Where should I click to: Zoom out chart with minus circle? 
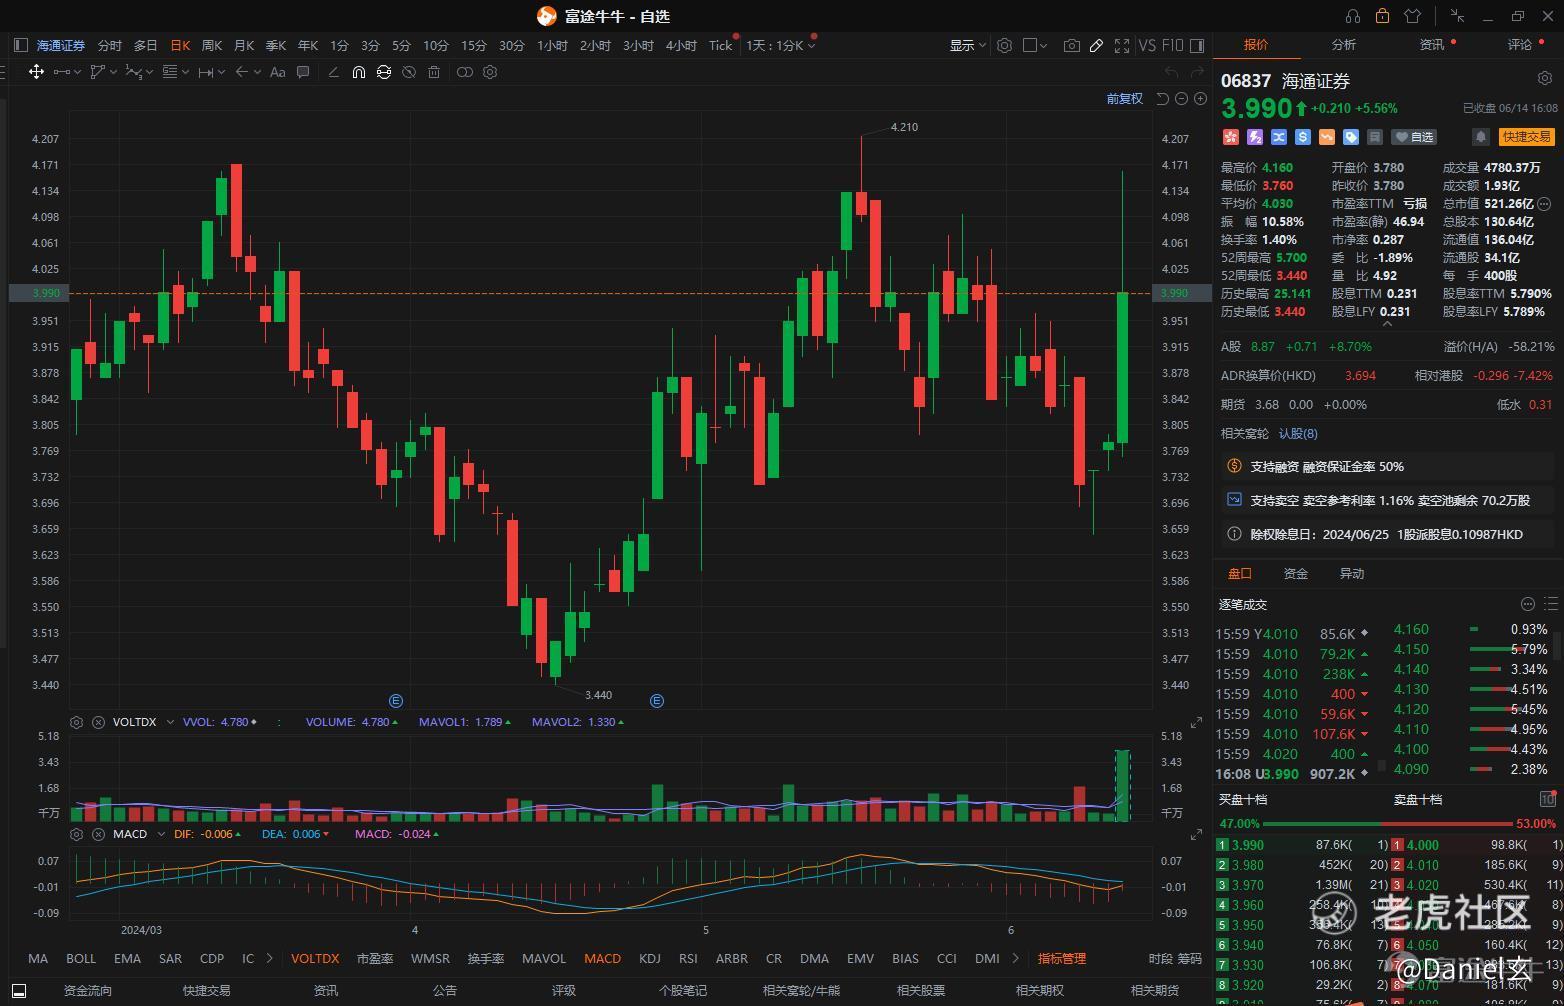point(1181,98)
